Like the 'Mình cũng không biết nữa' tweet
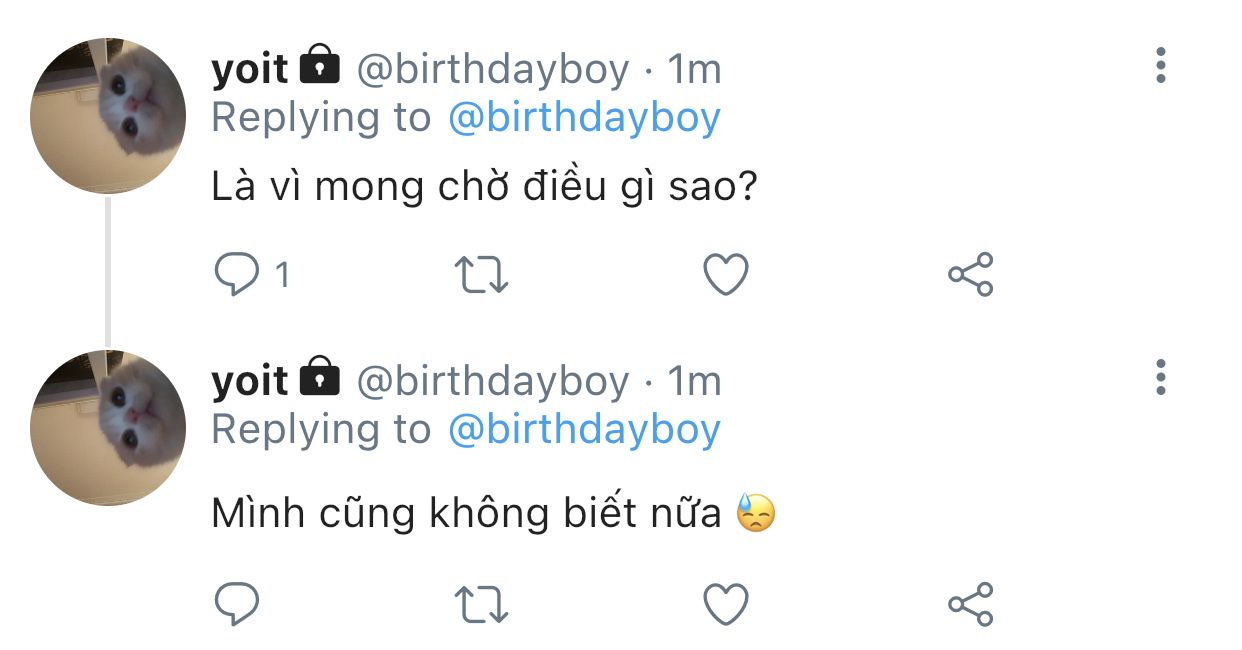Viewport: 1242px width, 650px height. (726, 604)
